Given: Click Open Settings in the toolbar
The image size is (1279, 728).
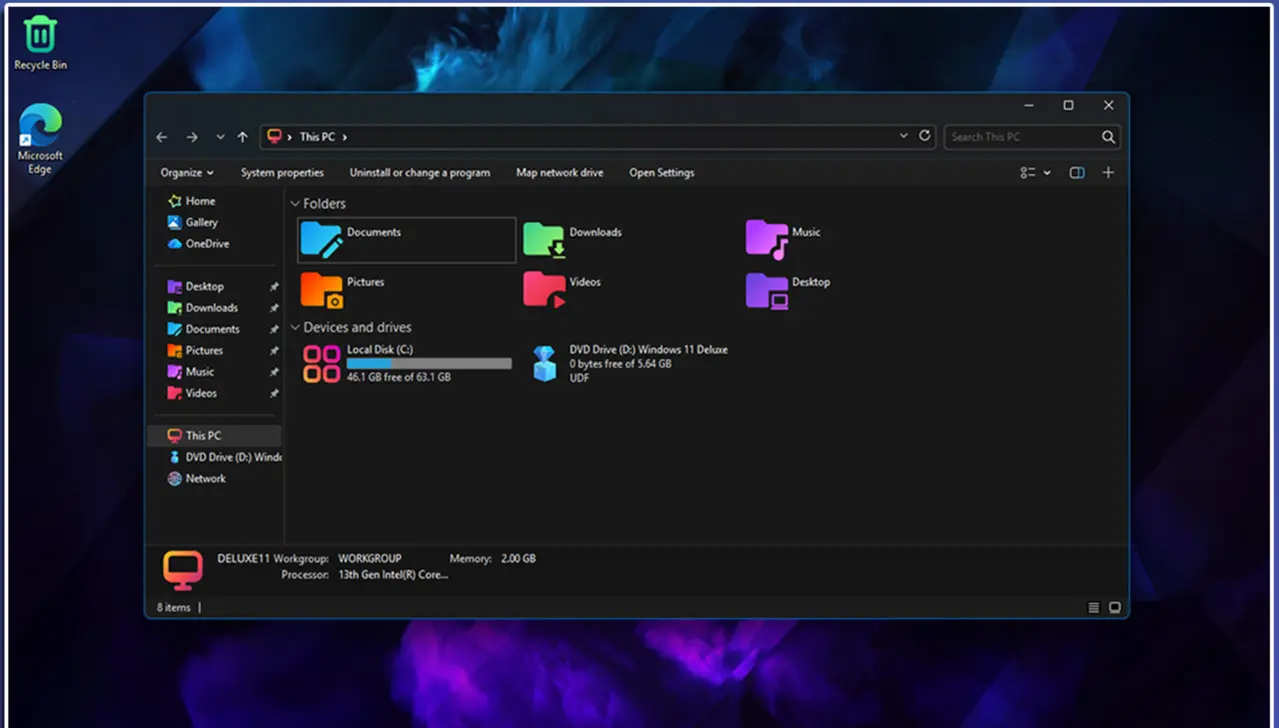Looking at the screenshot, I should point(662,173).
